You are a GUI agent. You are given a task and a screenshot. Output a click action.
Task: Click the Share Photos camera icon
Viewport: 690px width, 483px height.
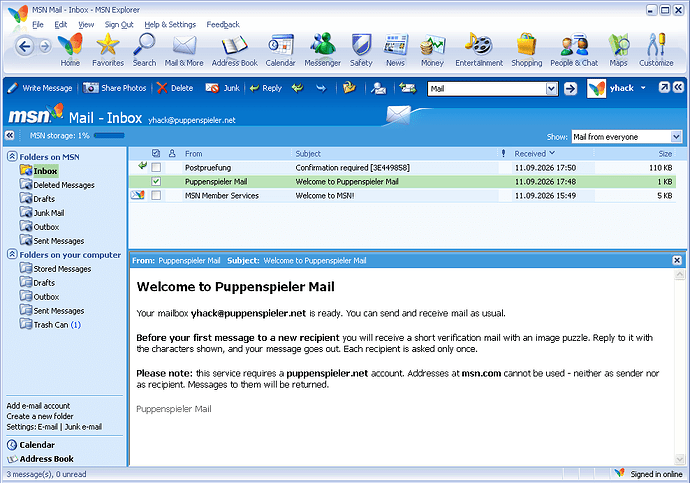(x=91, y=88)
